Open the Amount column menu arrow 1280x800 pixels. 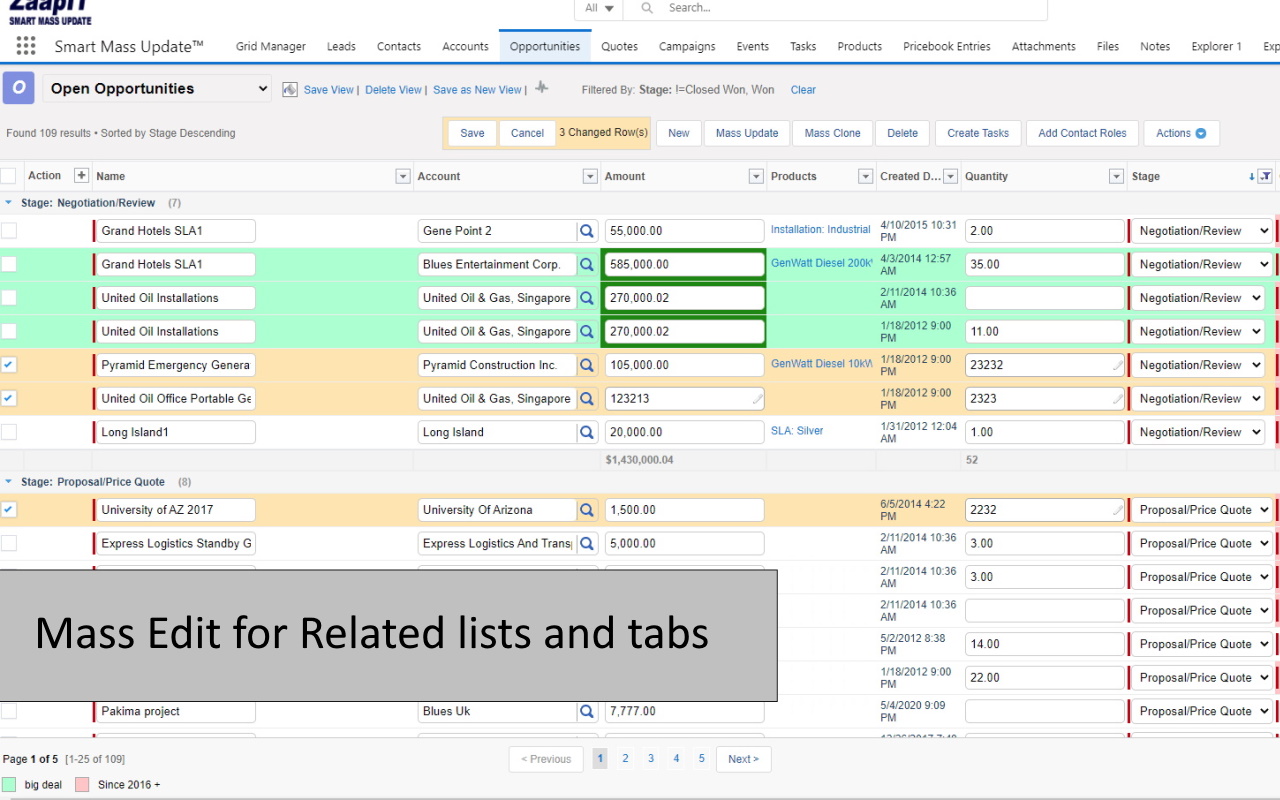(x=756, y=177)
